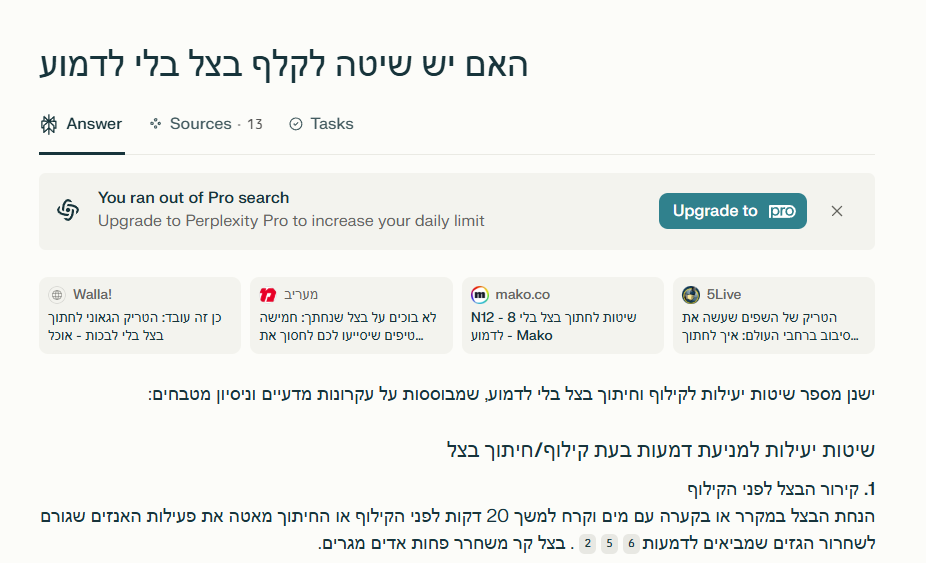Click the 5Live favicon icon
This screenshot has width=926, height=563.
coord(690,295)
